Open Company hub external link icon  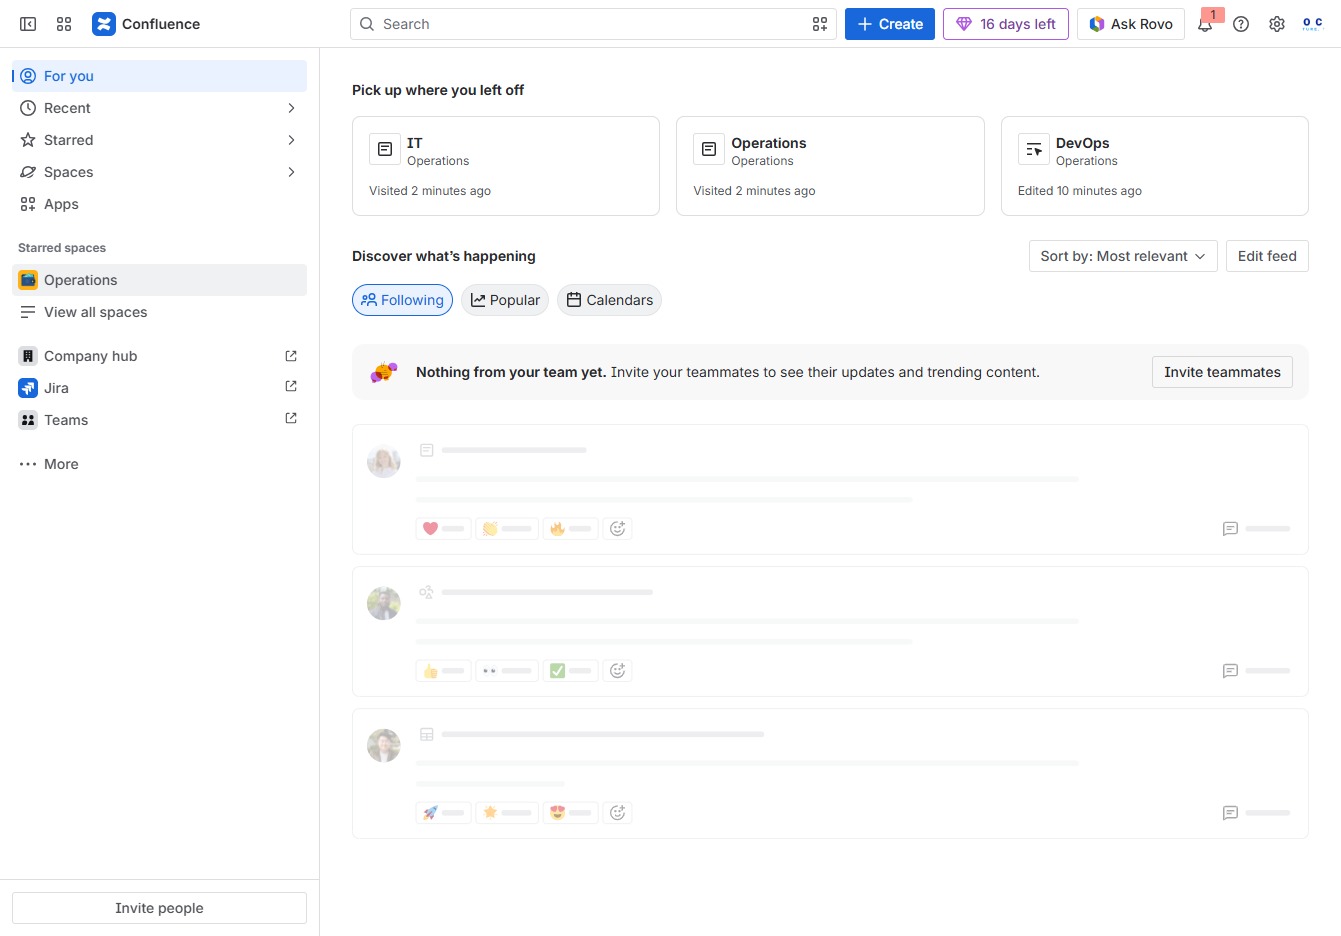coord(291,356)
